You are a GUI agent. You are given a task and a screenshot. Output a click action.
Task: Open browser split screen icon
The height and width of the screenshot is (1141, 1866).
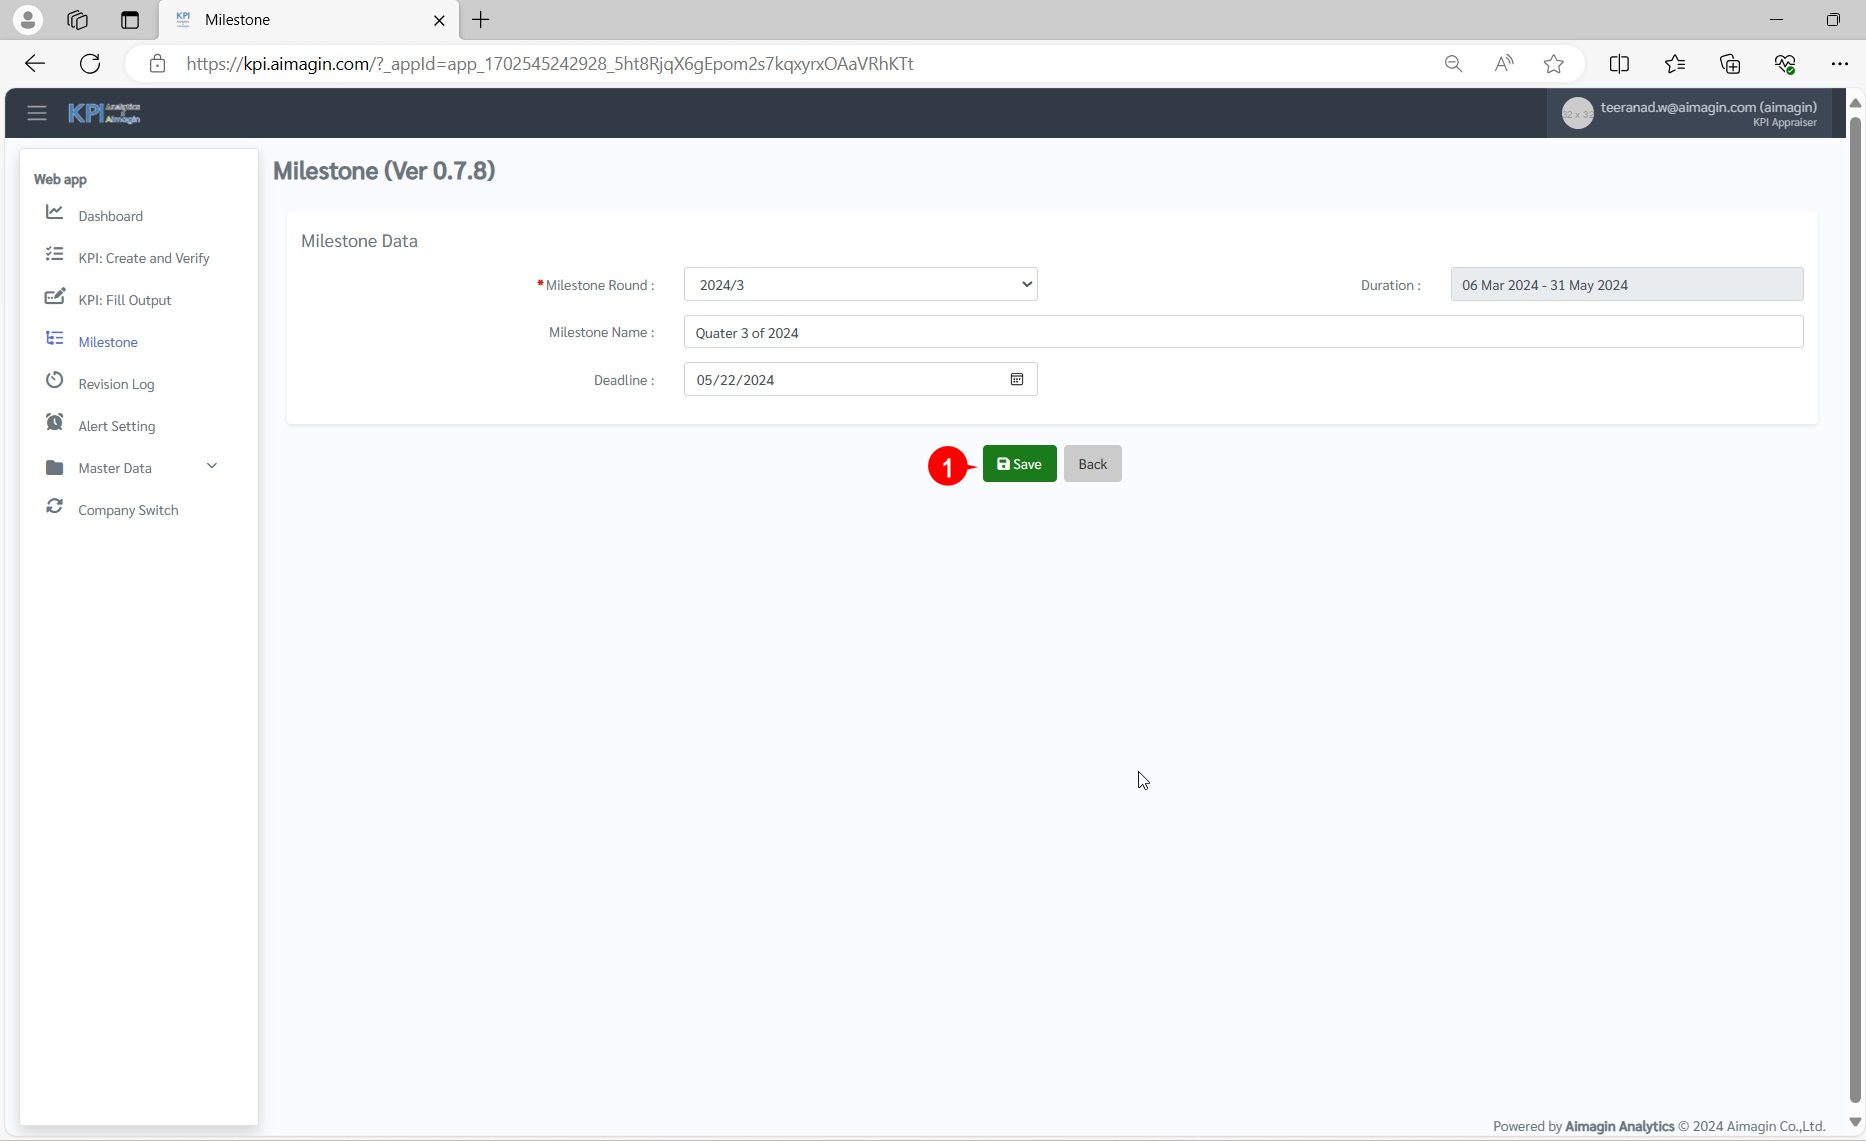[x=1619, y=64]
